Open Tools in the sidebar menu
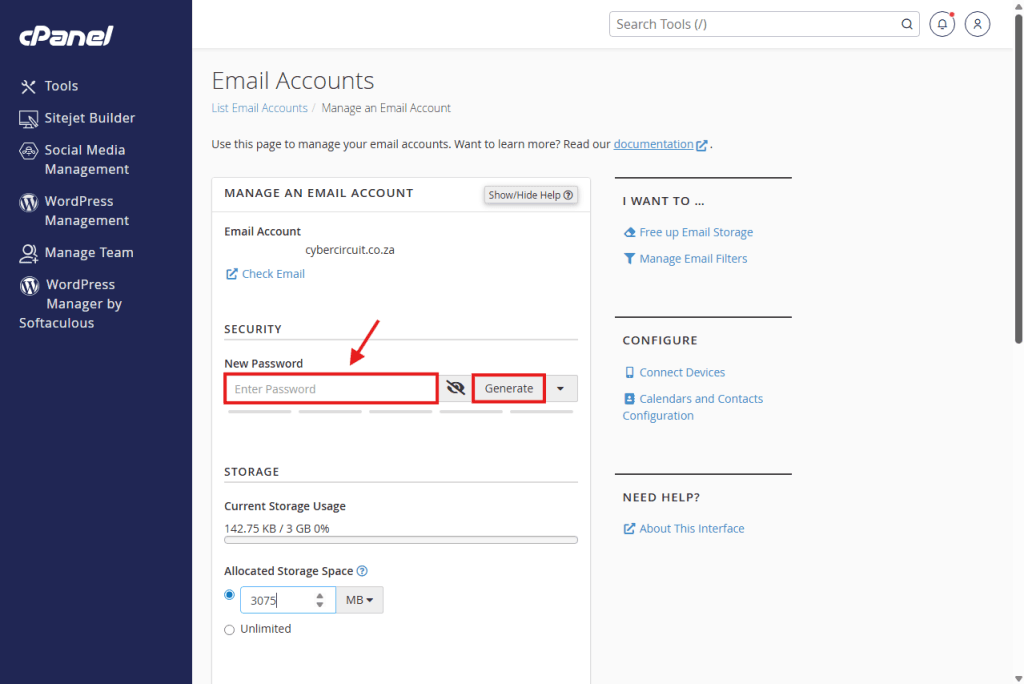The image size is (1024, 684). [61, 86]
